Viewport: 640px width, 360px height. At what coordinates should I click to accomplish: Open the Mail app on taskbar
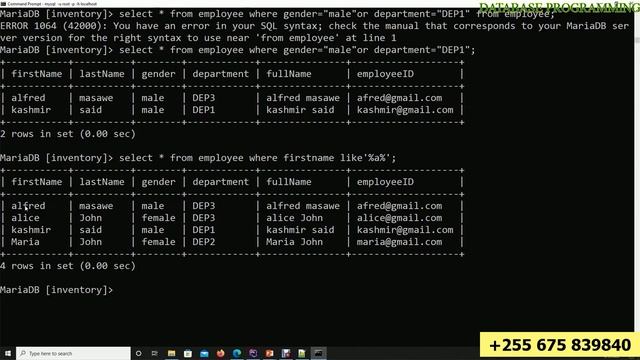pyautogui.click(x=204, y=353)
